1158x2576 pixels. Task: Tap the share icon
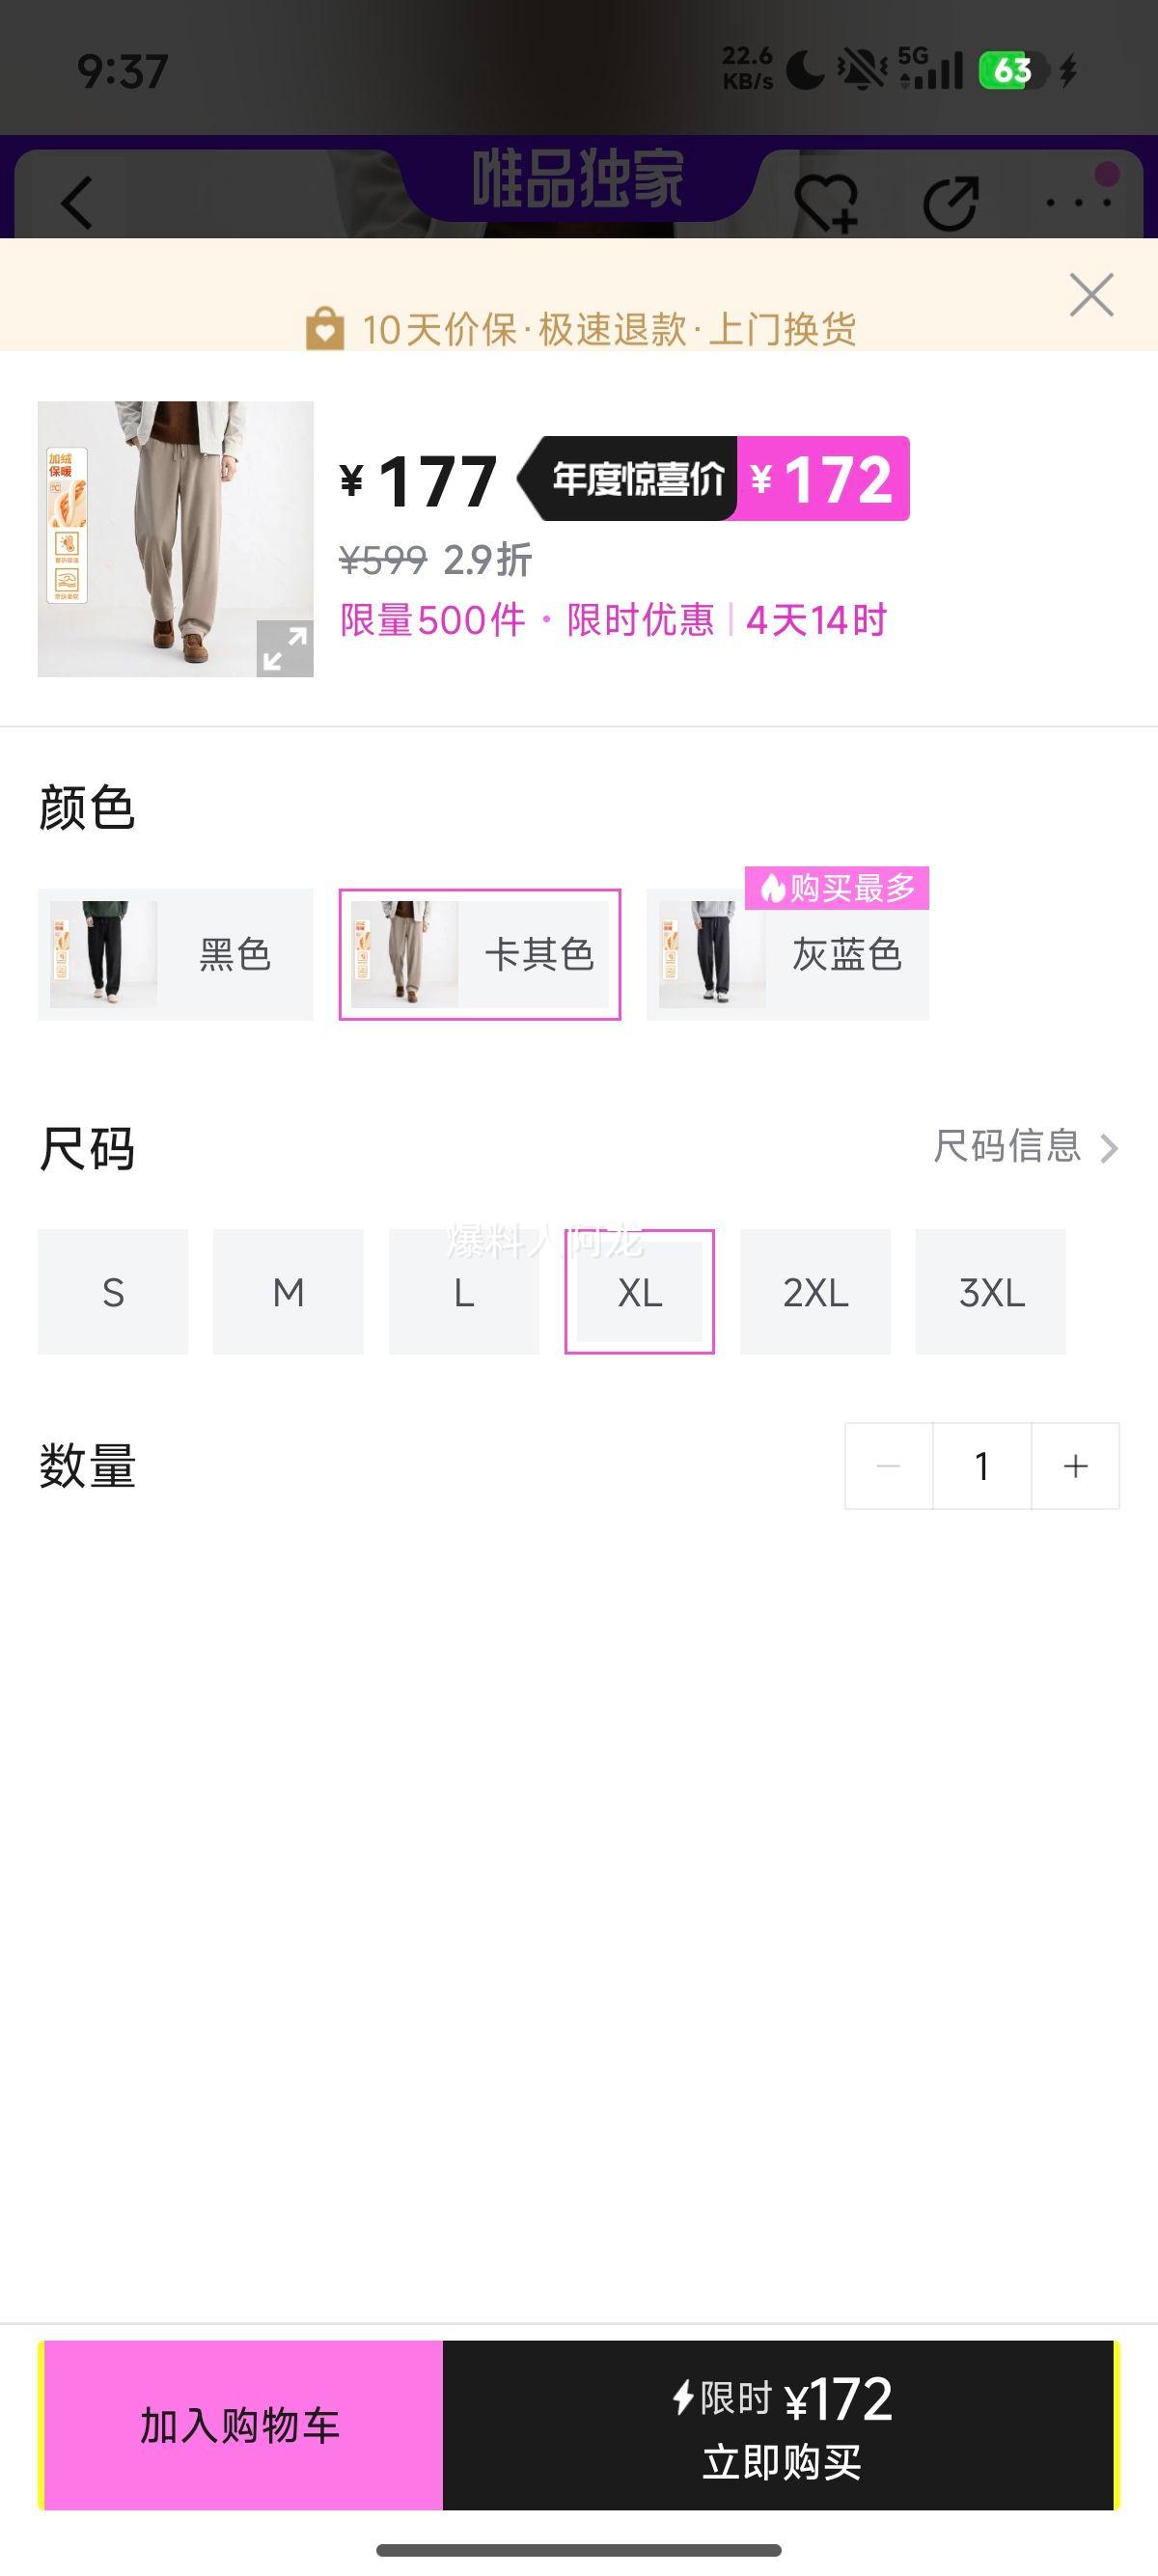click(x=950, y=203)
